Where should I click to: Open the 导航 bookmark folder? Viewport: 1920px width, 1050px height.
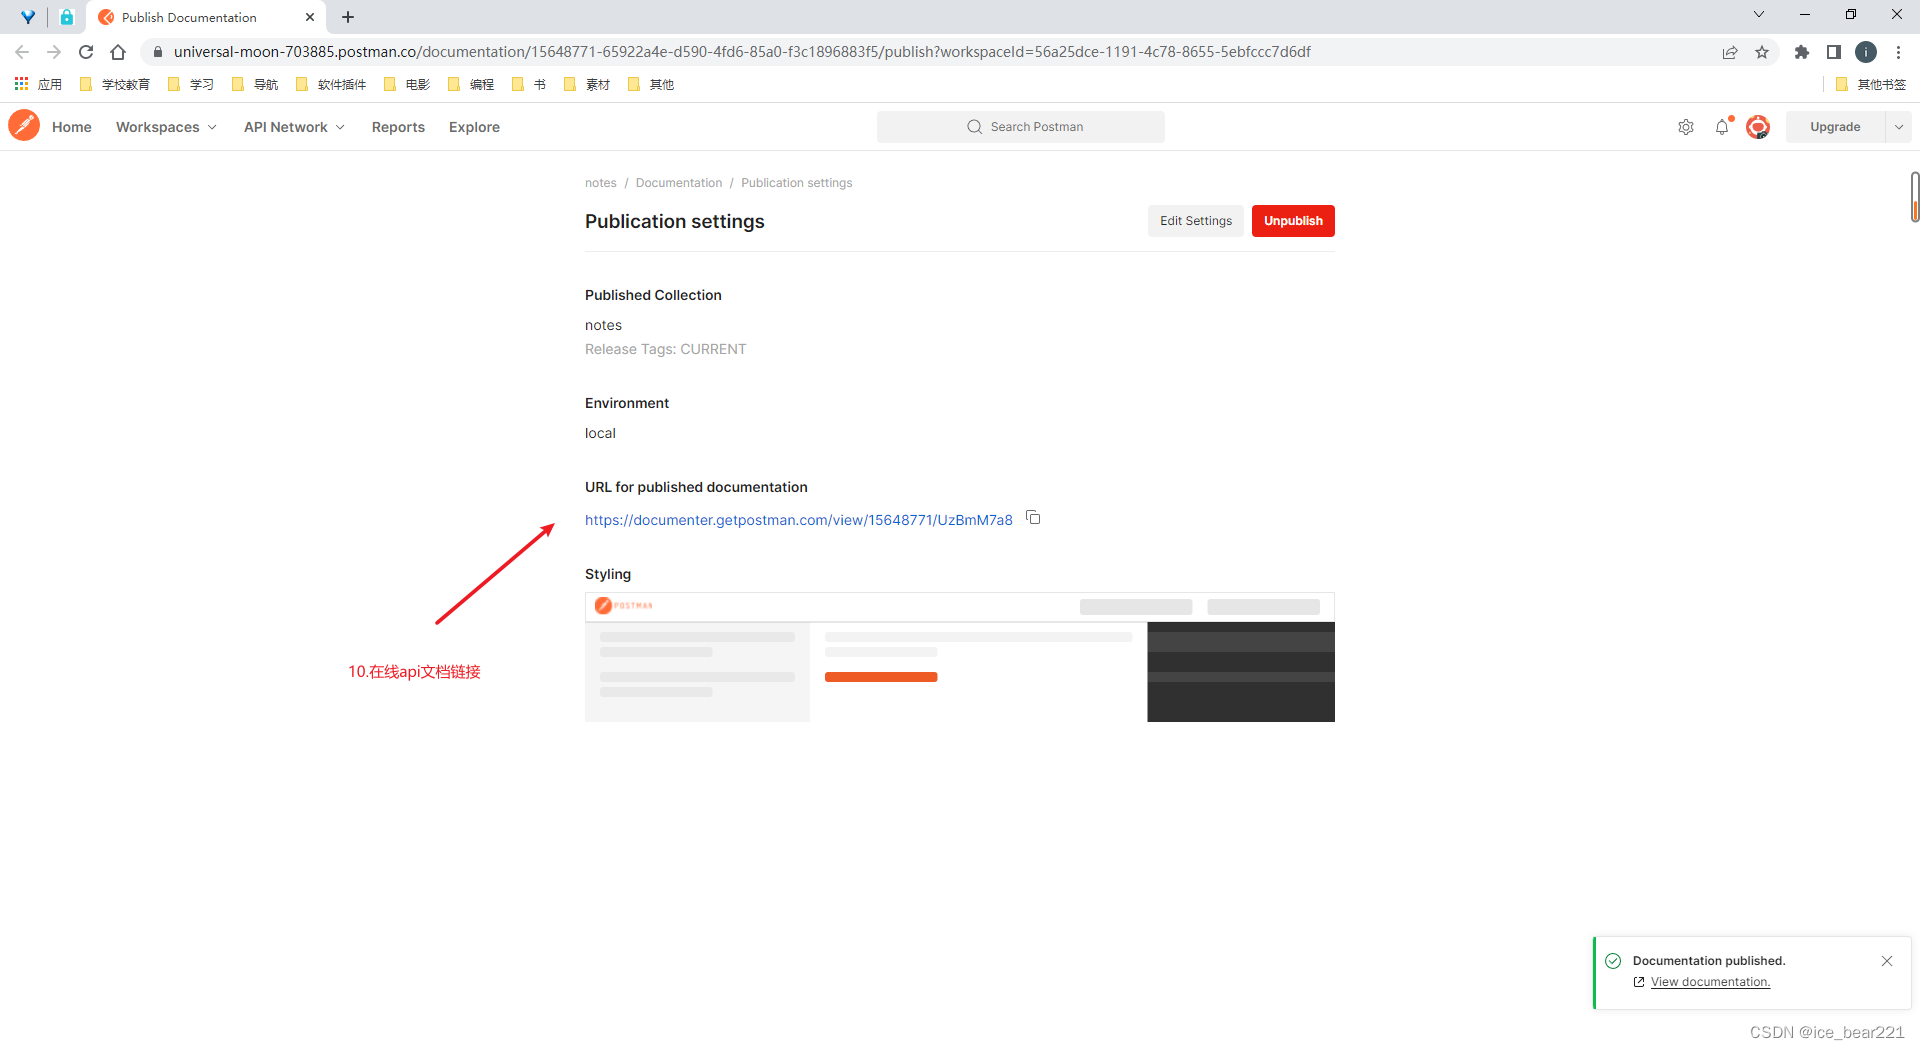point(255,84)
